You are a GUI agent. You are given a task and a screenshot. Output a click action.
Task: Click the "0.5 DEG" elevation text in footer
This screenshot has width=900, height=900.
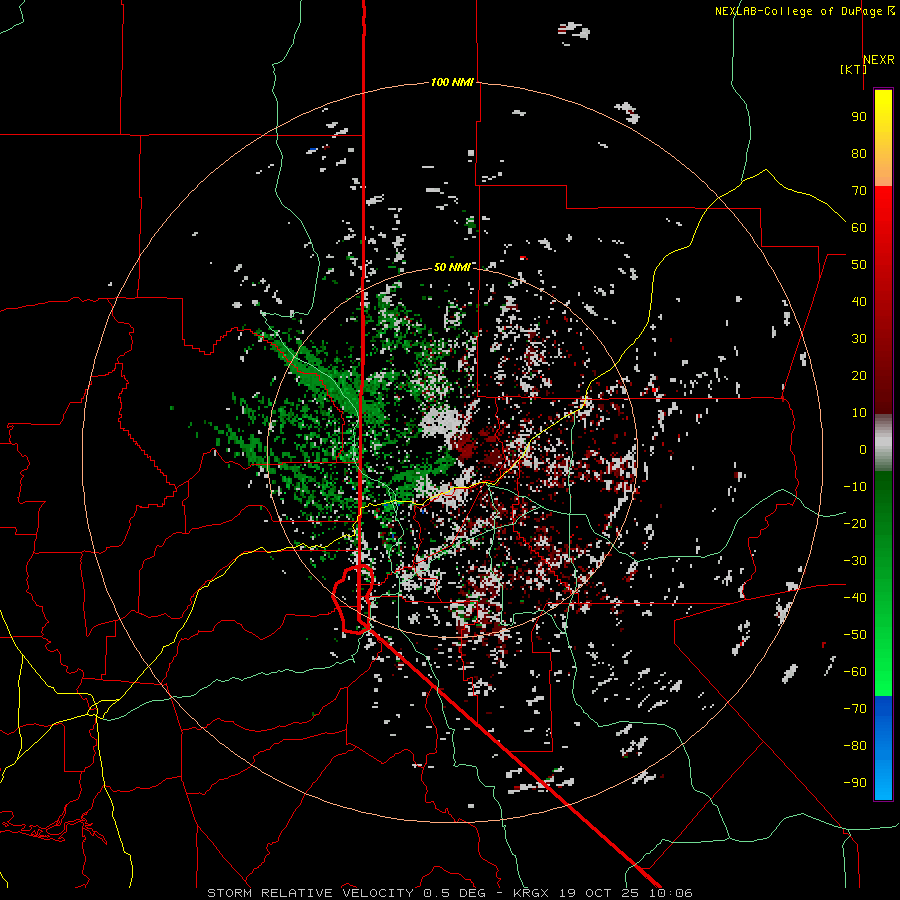[x=455, y=893]
